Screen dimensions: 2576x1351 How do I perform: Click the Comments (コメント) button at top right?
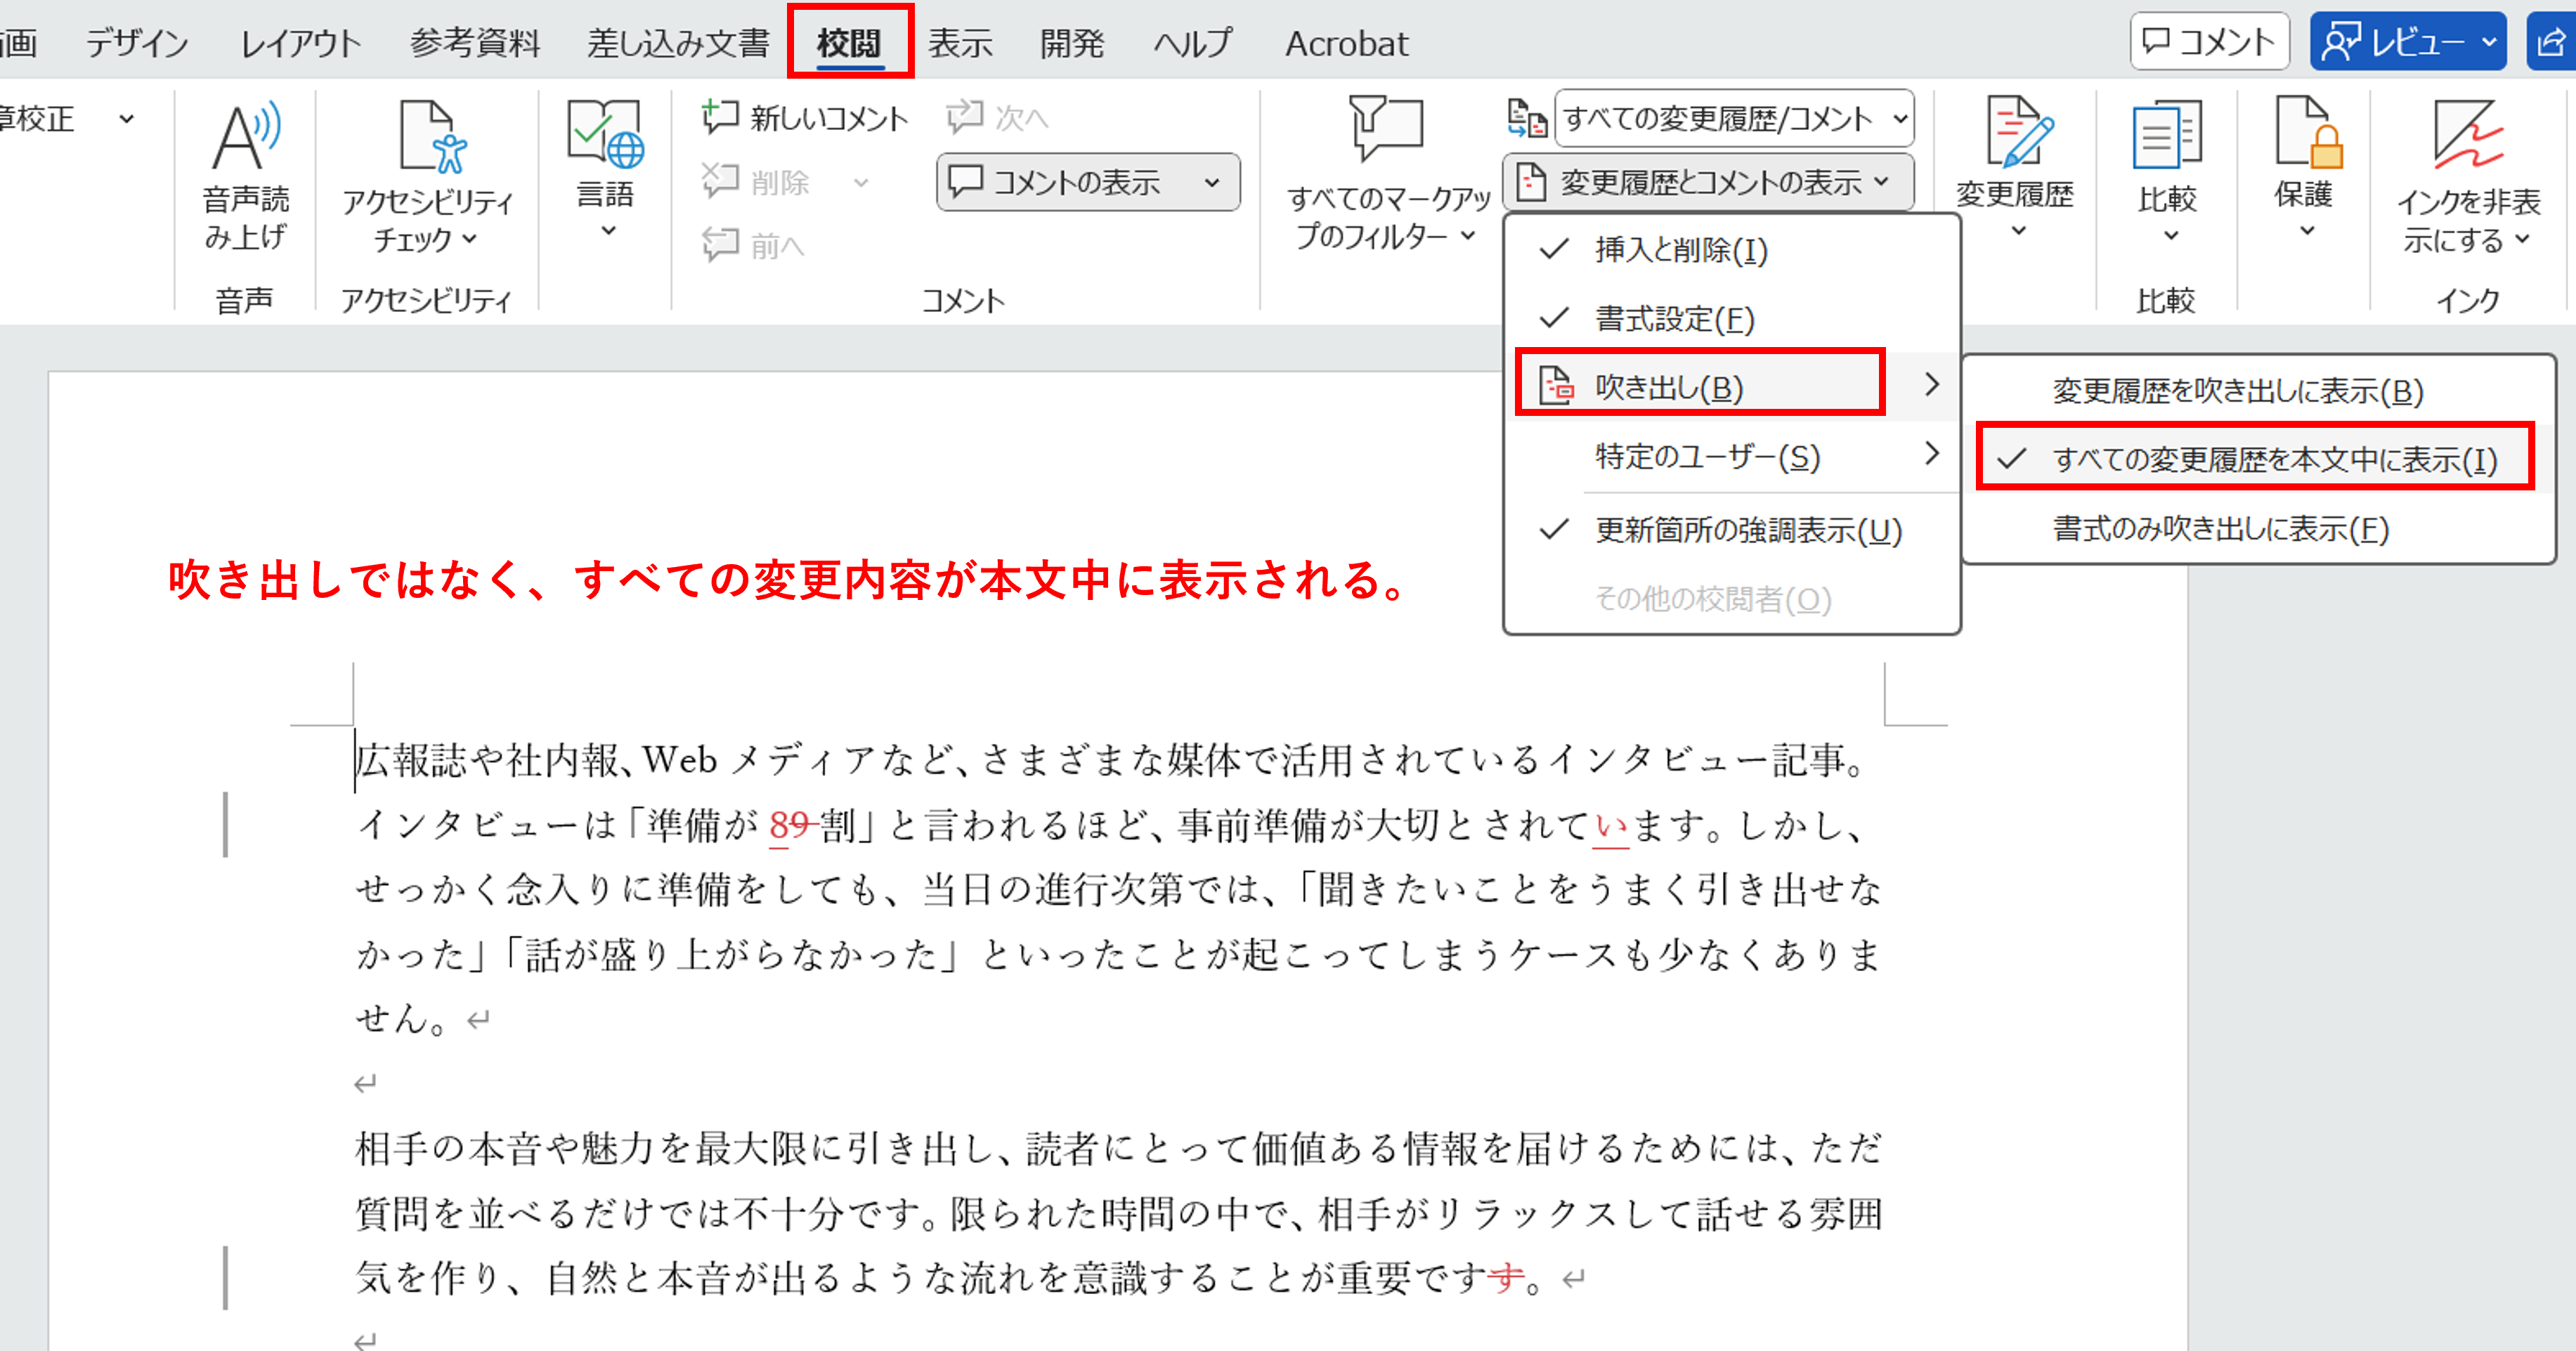[2209, 42]
